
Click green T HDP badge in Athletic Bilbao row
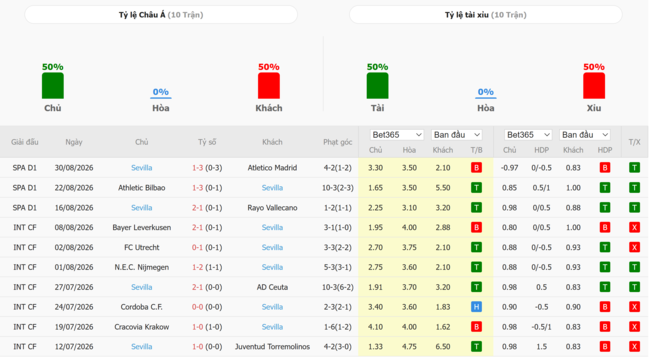click(x=605, y=188)
